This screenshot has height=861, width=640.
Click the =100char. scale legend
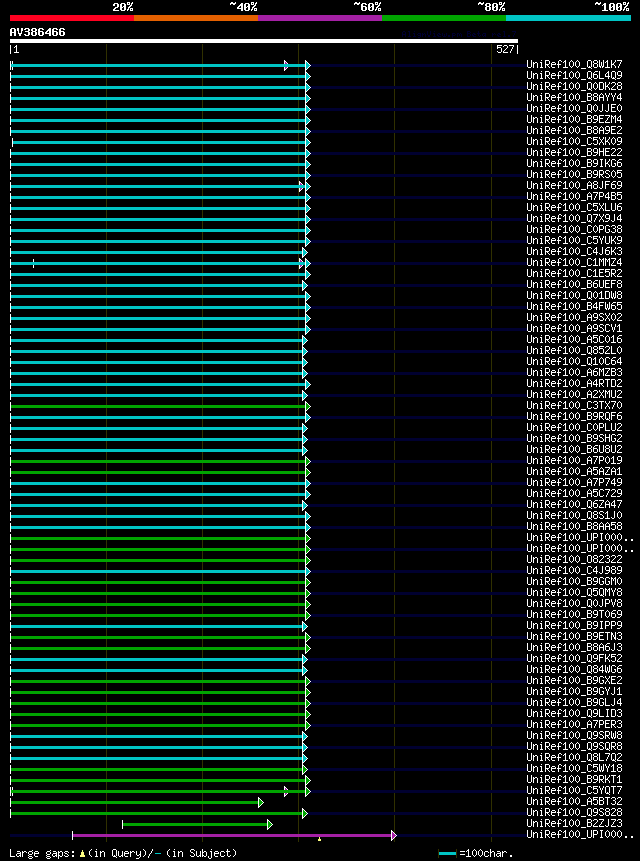[x=476, y=853]
